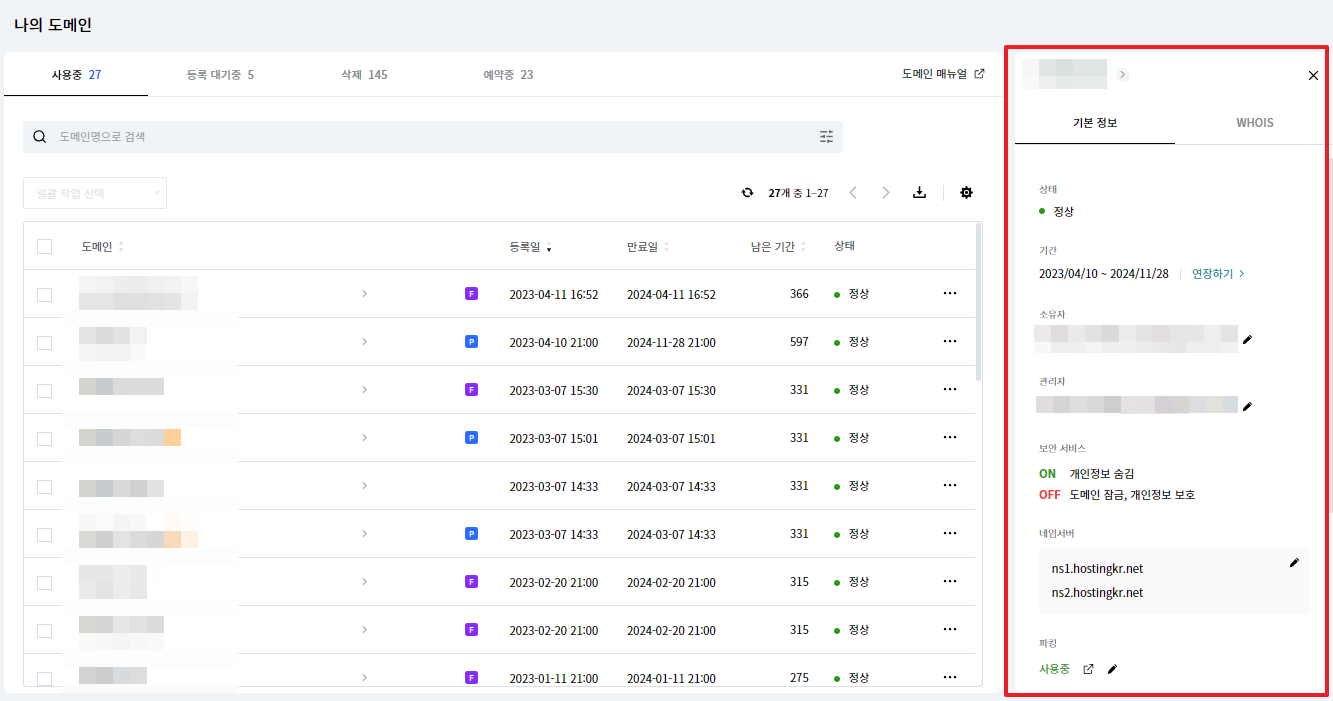Click the P badge in the 2023-03-07 15:01 row
Viewport: 1333px width, 701px height.
coord(471,438)
